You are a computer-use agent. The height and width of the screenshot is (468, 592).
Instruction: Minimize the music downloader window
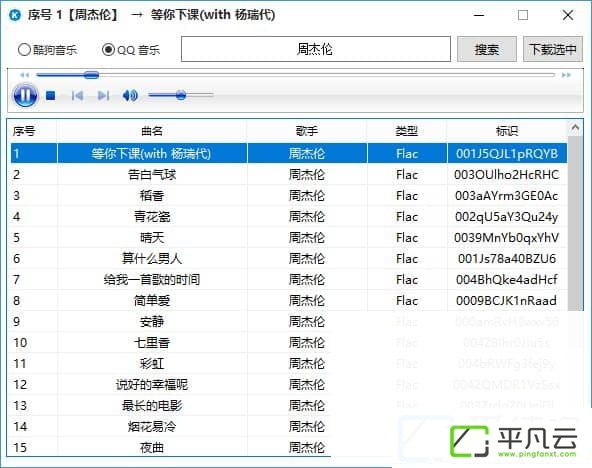click(x=479, y=15)
